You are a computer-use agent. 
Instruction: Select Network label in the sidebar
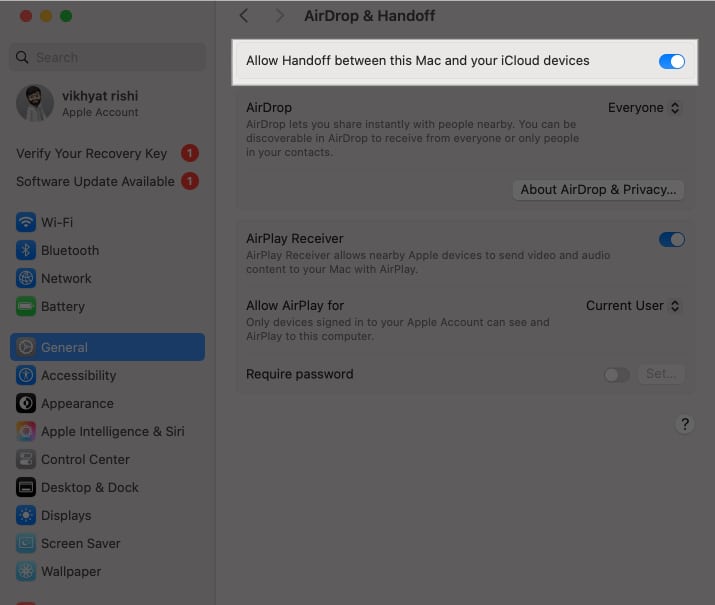pos(66,279)
